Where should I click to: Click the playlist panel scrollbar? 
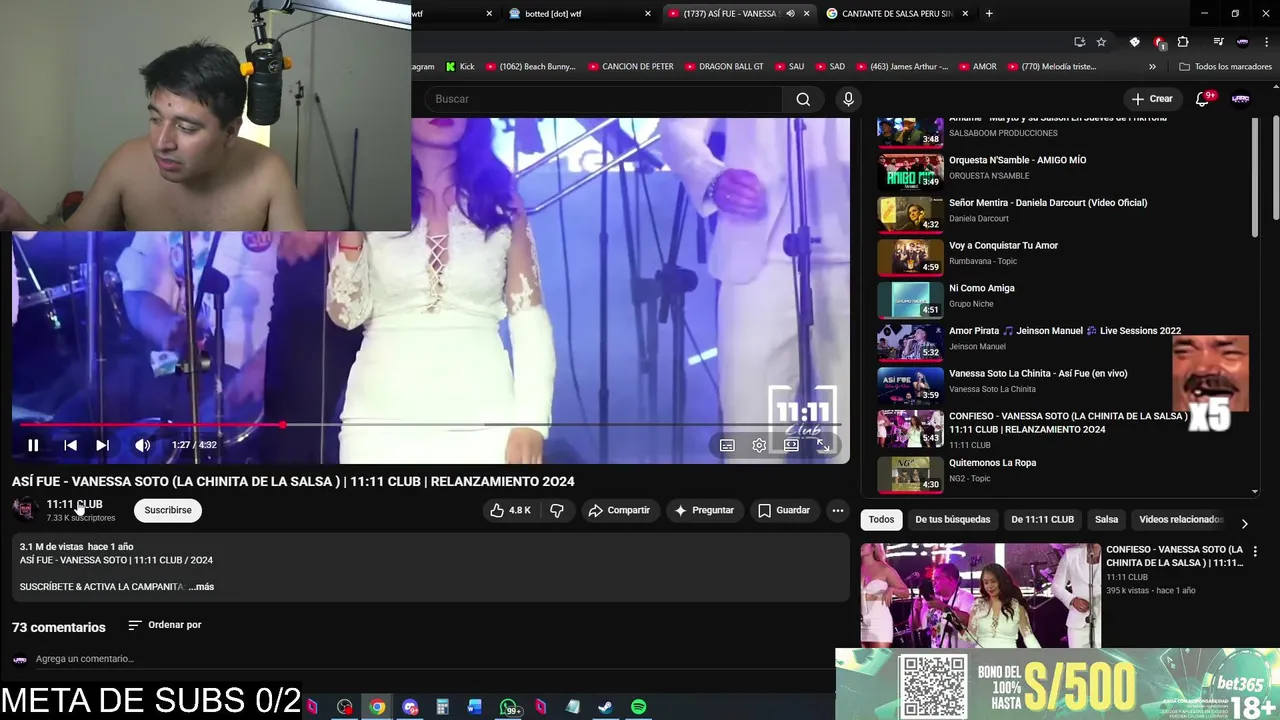[x=1255, y=180]
